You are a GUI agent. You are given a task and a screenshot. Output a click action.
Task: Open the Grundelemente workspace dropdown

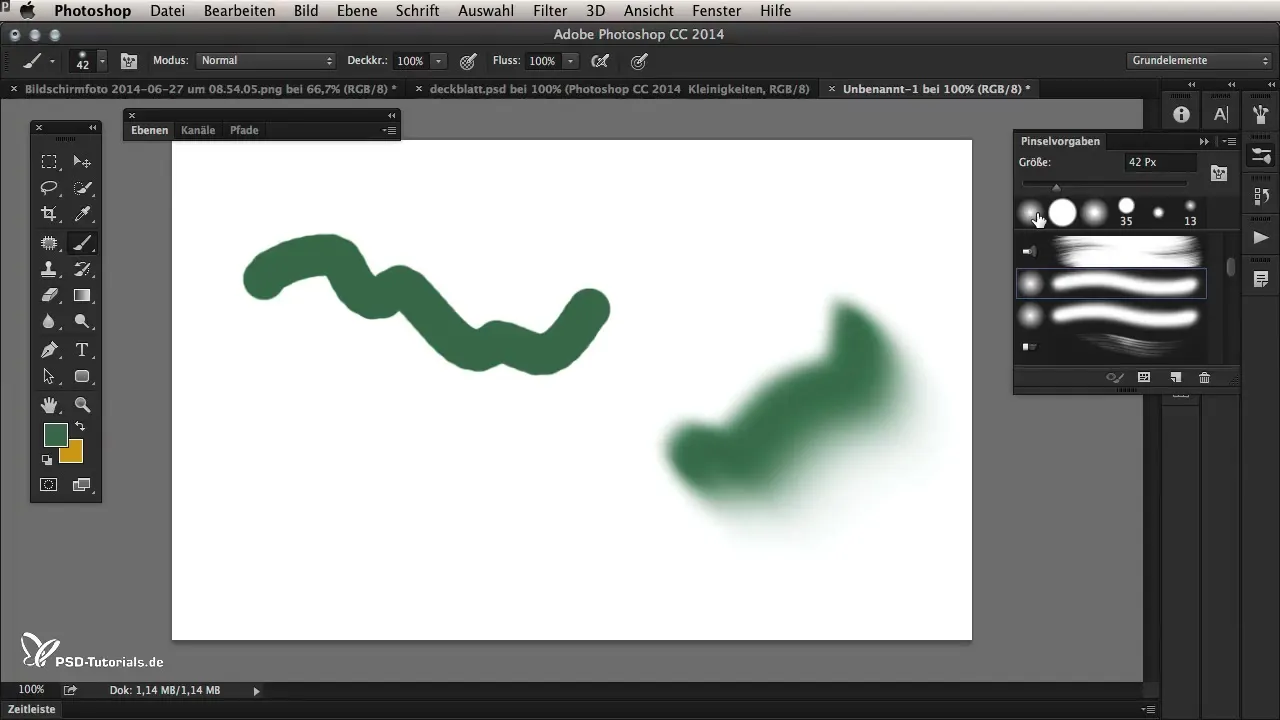click(x=1198, y=61)
